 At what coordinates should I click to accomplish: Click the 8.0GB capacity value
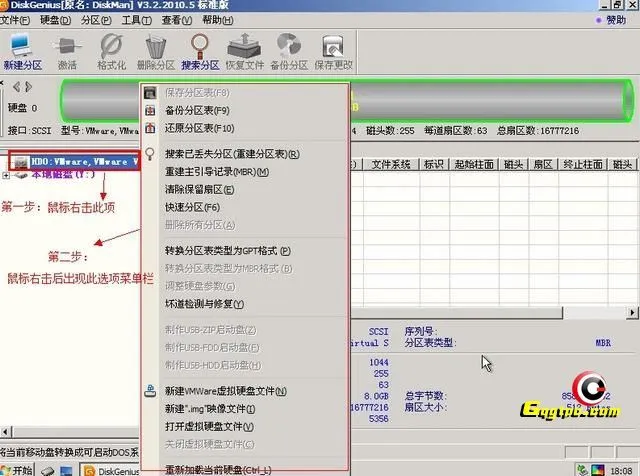tap(376, 396)
